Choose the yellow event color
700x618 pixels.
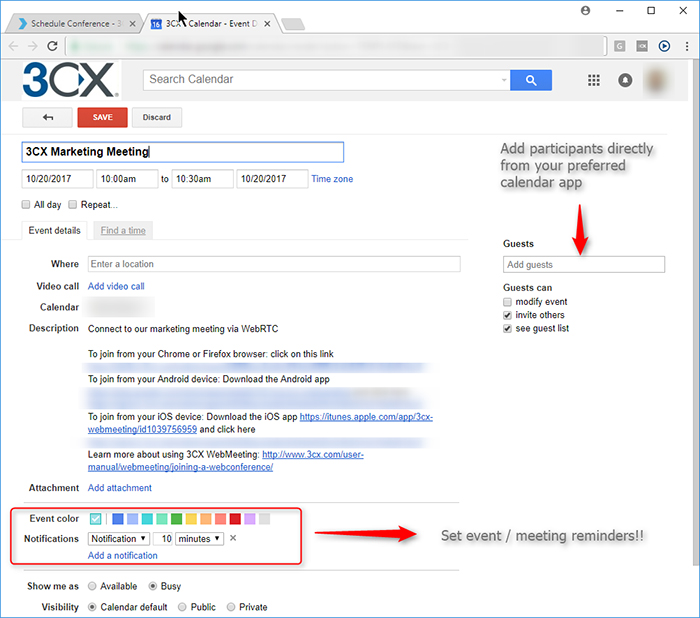(x=191, y=518)
